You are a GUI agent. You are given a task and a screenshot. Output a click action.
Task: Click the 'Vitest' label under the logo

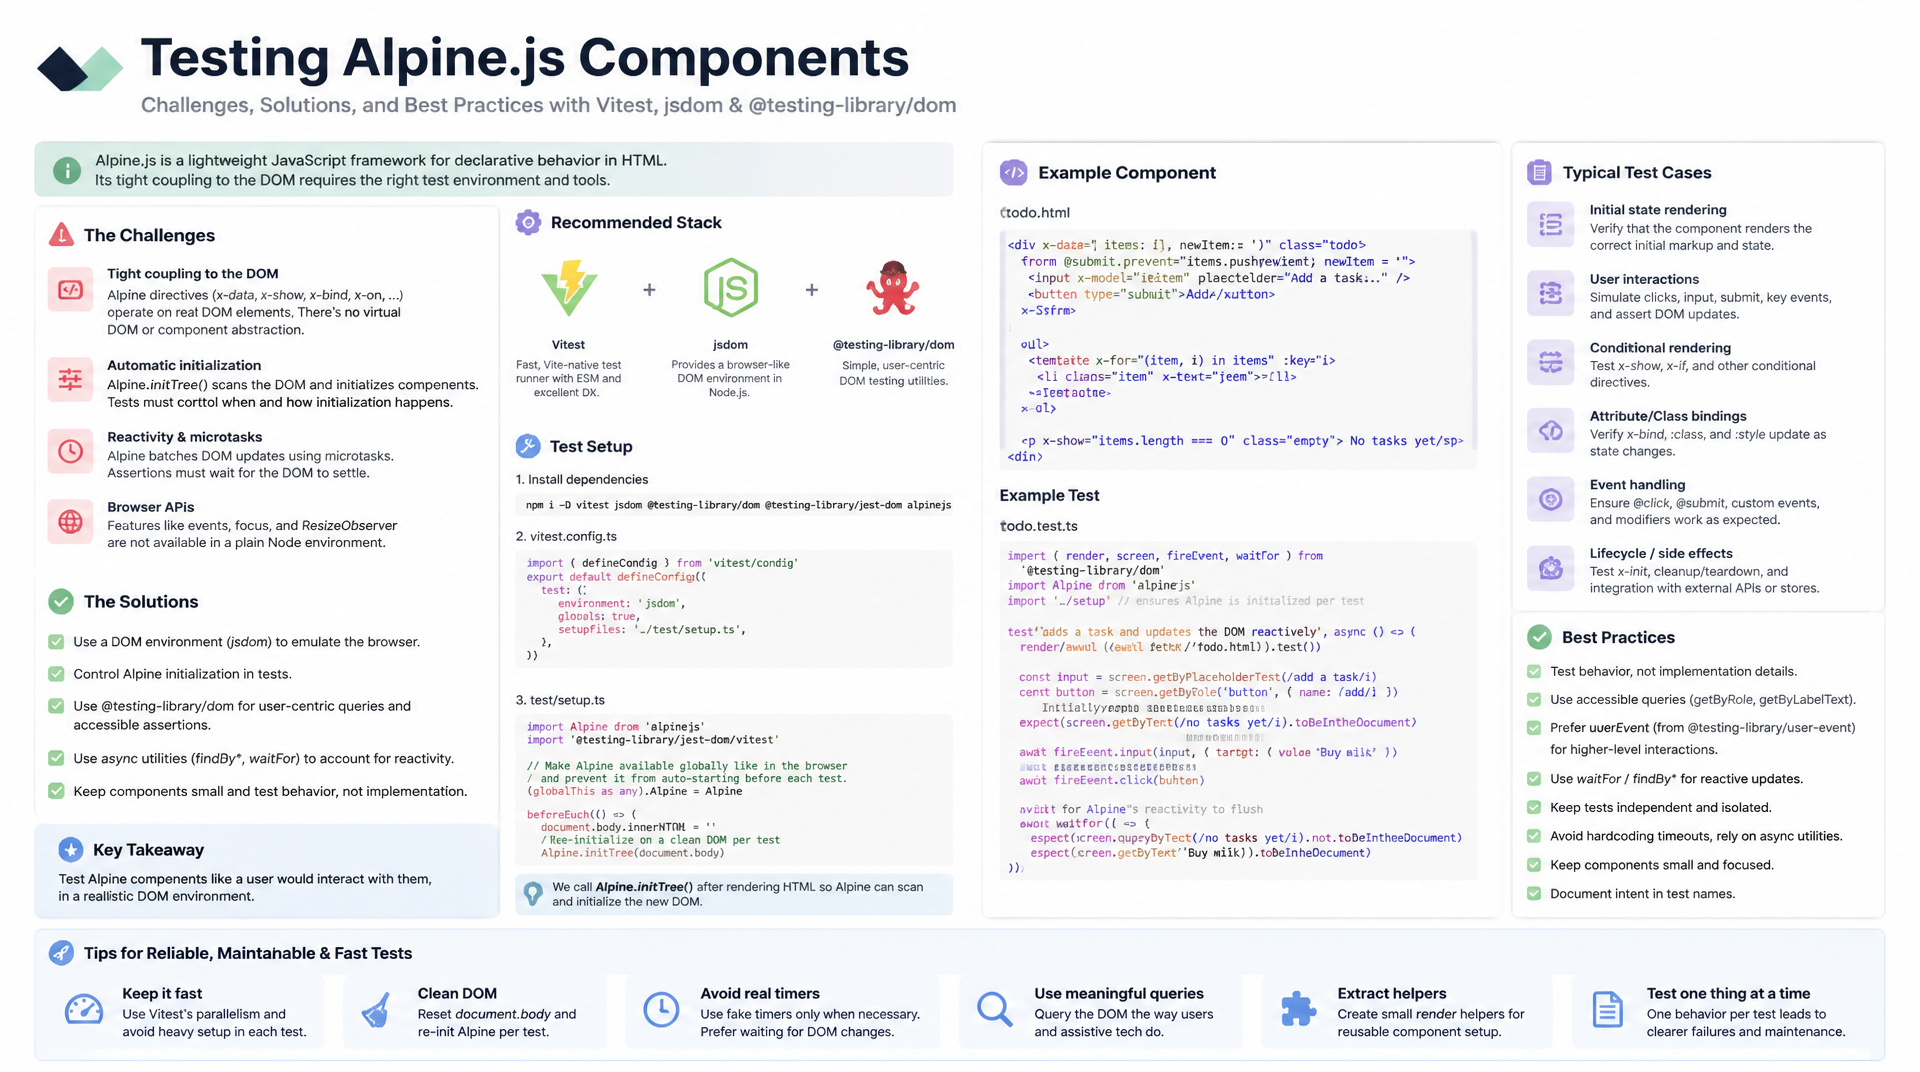point(568,344)
